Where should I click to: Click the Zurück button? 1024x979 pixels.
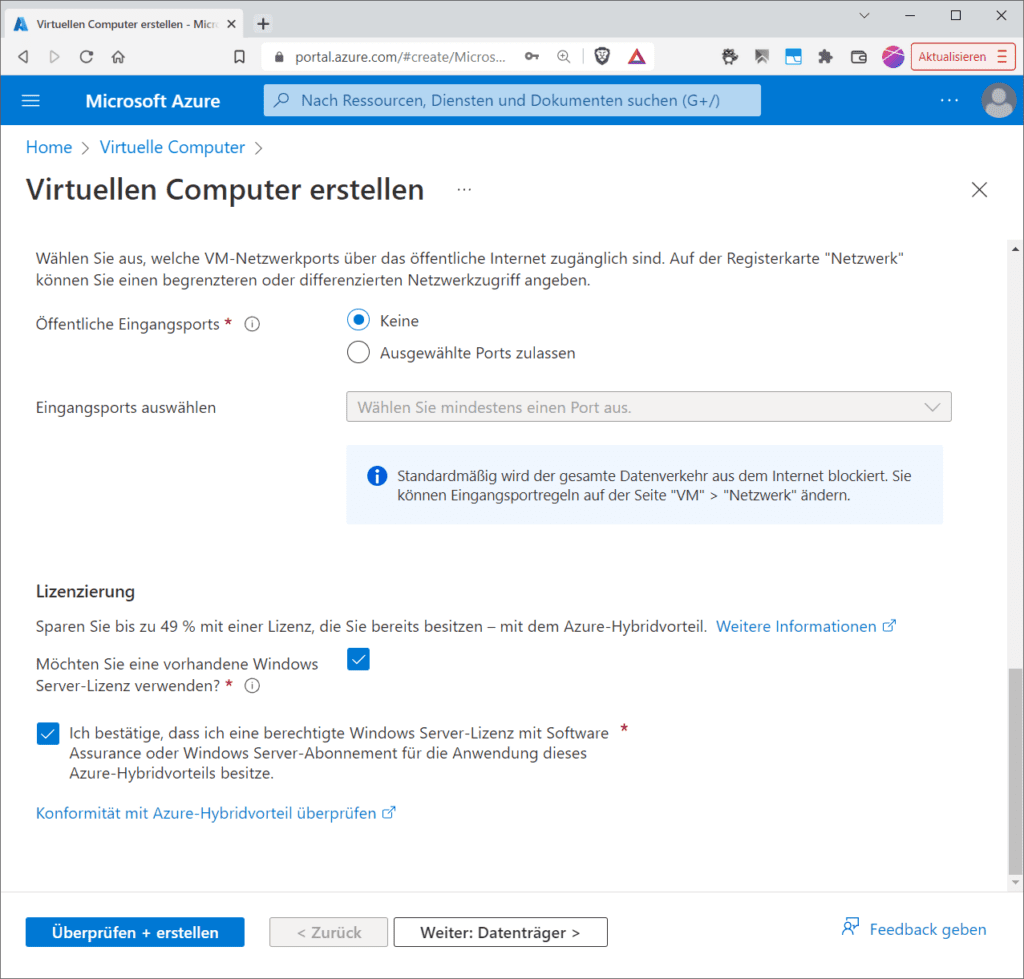click(328, 932)
